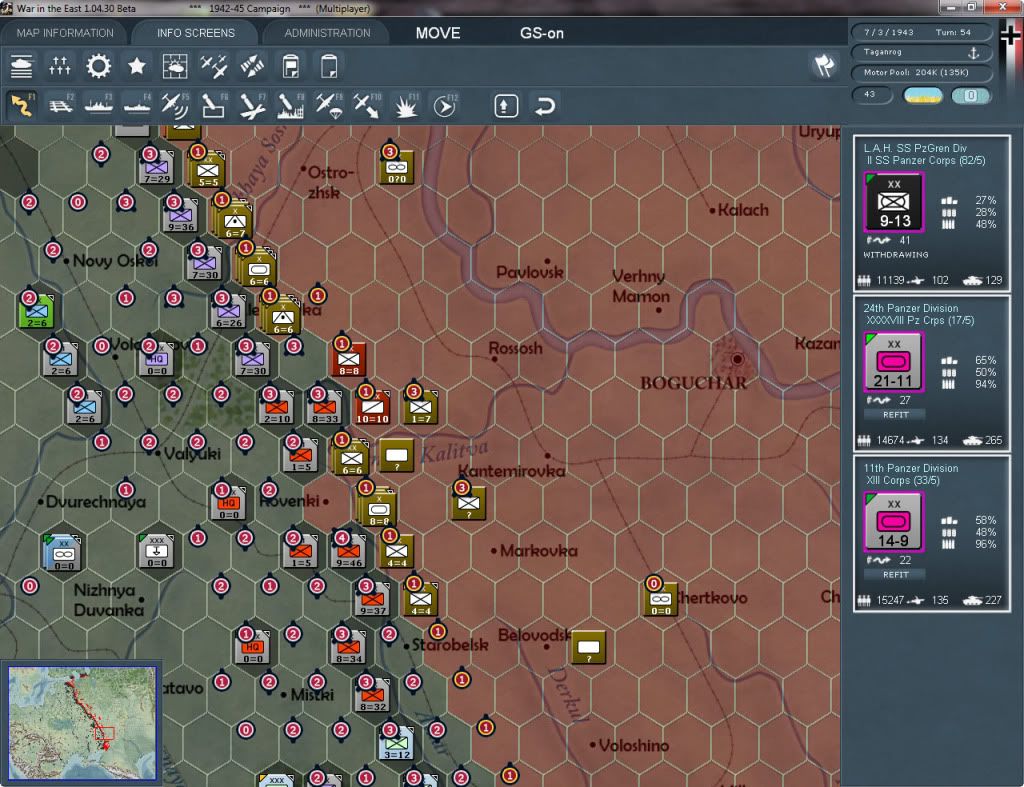Select 11th Panzer Division 14-9 counter
The image size is (1024, 787).
tap(893, 522)
